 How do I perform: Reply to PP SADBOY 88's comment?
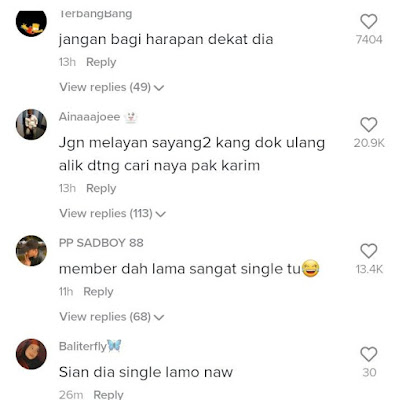point(98,292)
